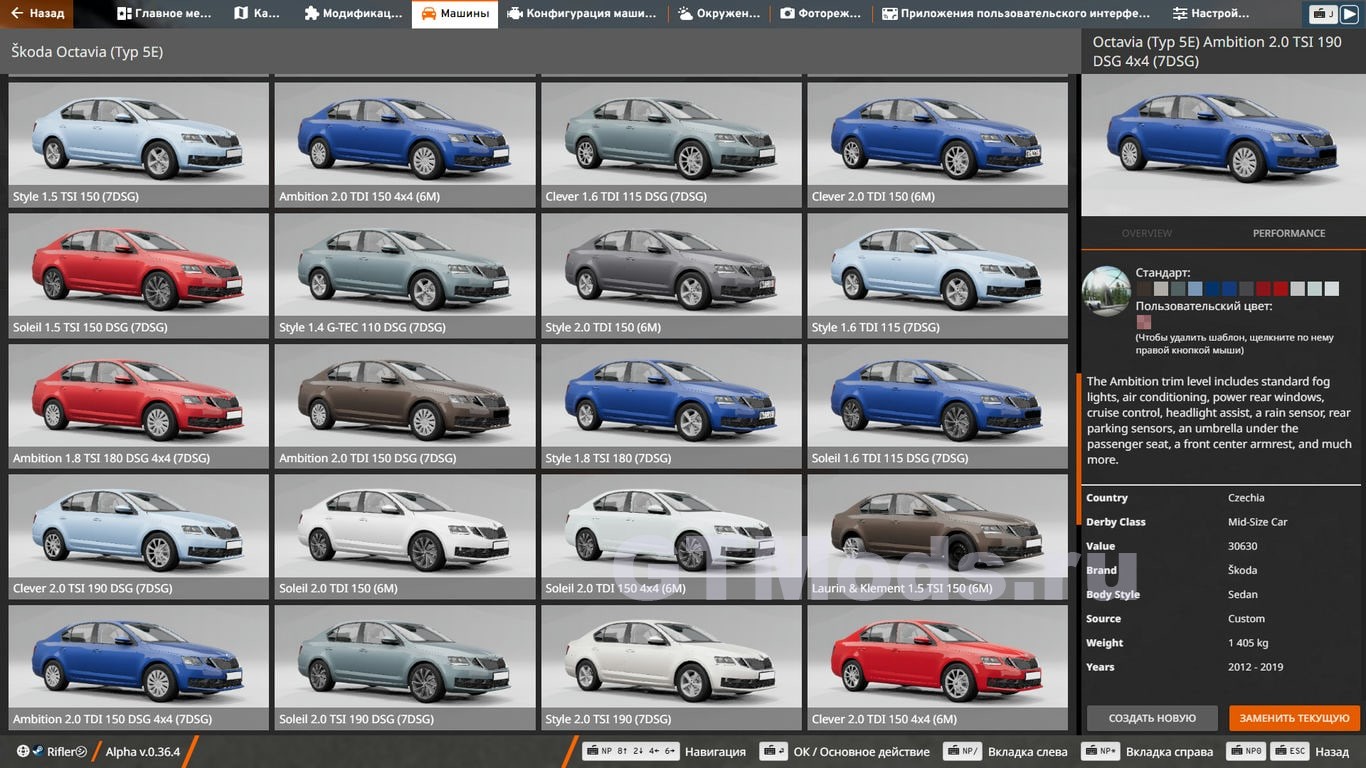1366x768 pixels.
Task: Select Soleil 2.0 TSI 190 DSG (7DSG) car
Action: [405, 668]
